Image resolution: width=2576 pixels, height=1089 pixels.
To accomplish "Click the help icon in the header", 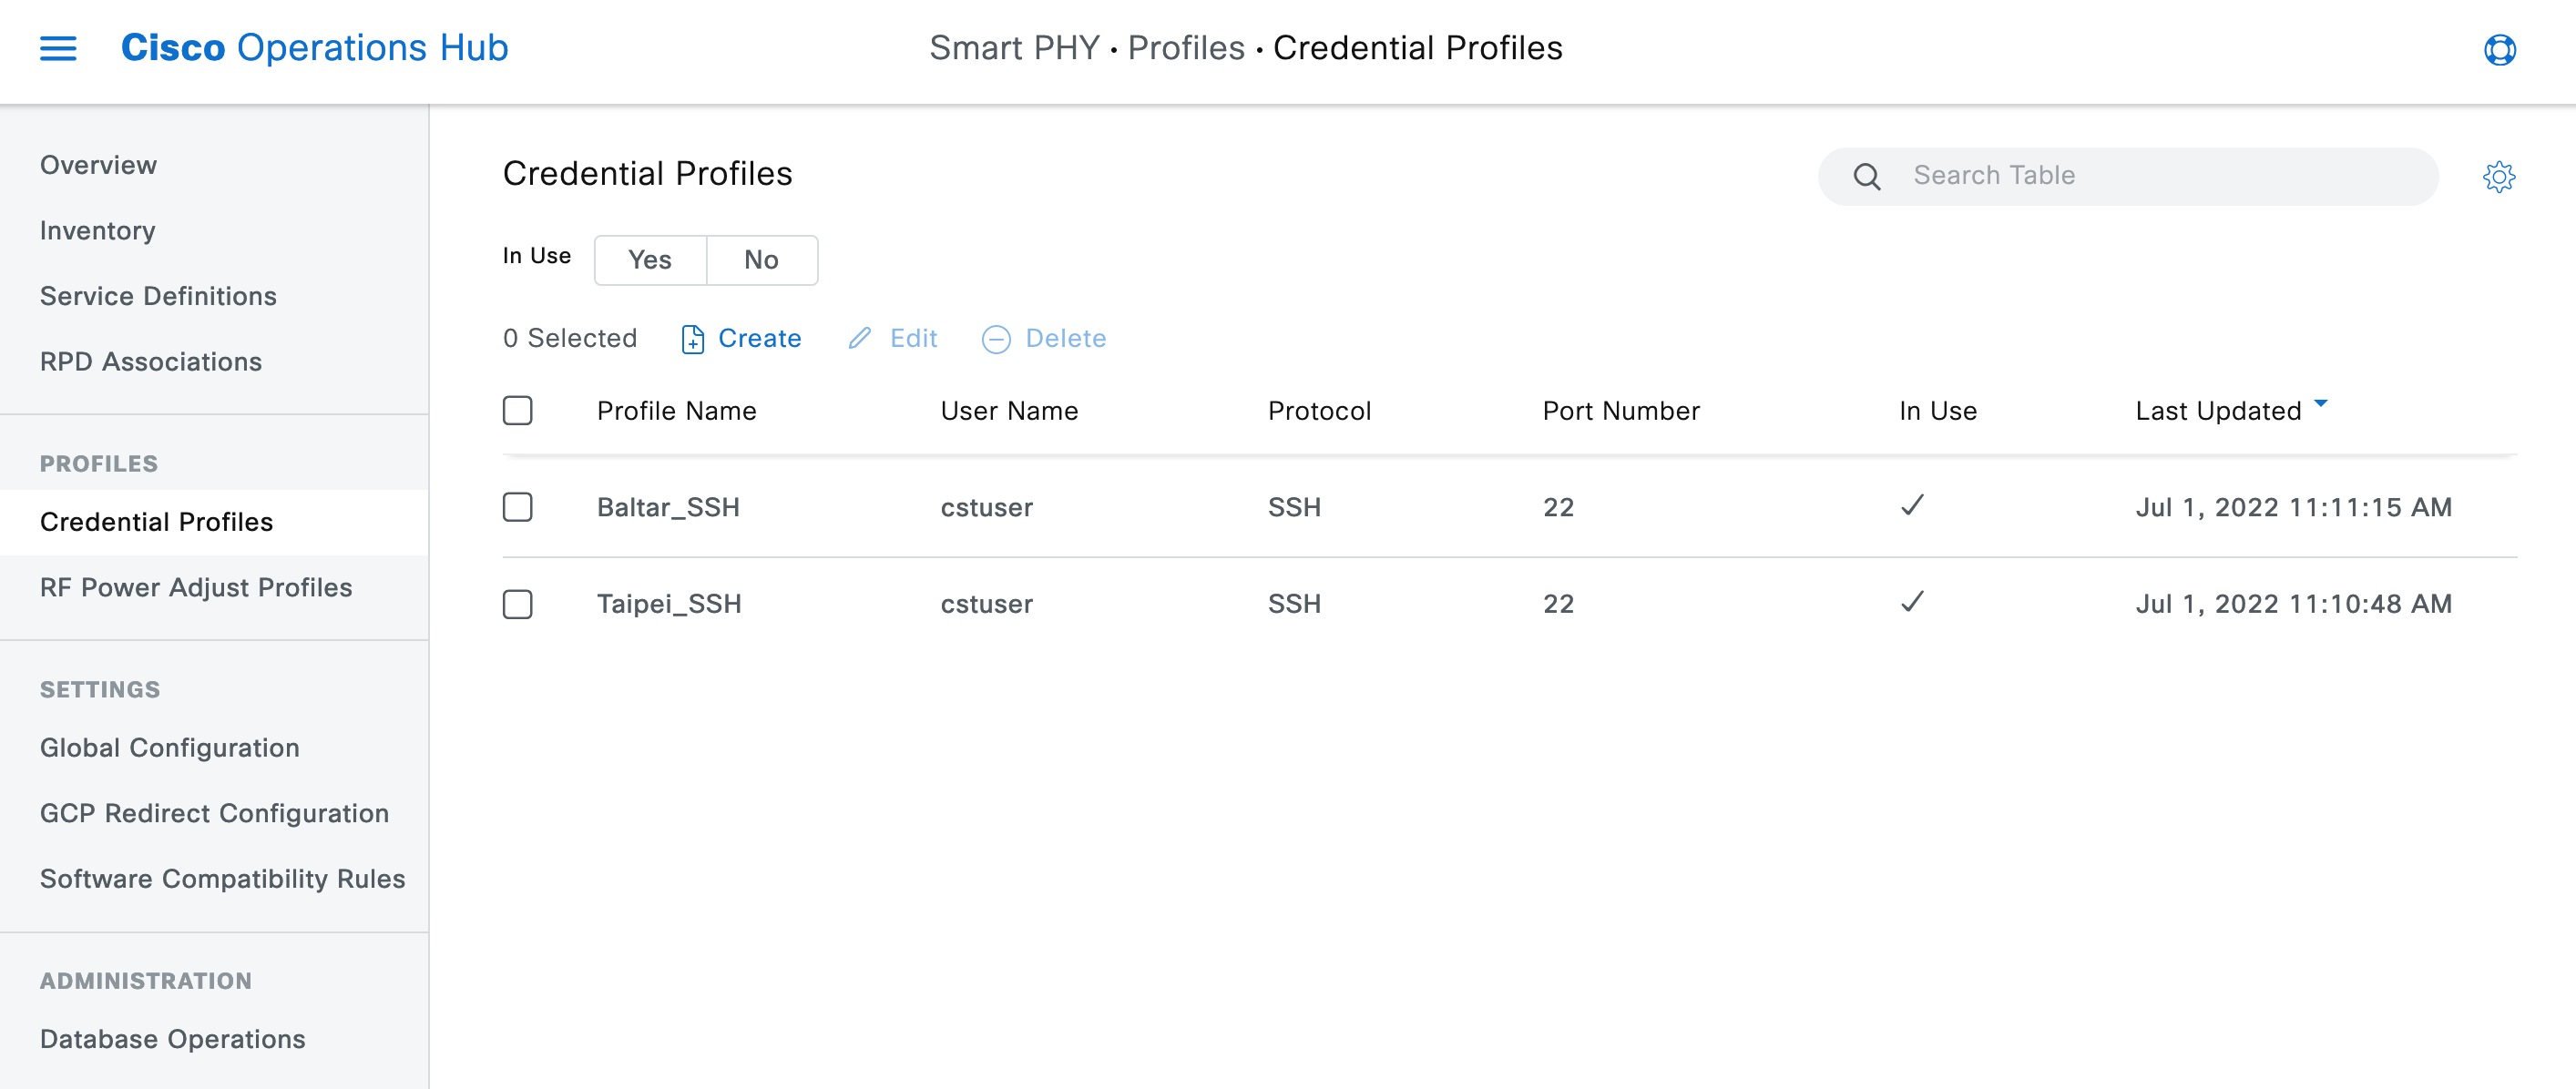I will (x=2500, y=50).
